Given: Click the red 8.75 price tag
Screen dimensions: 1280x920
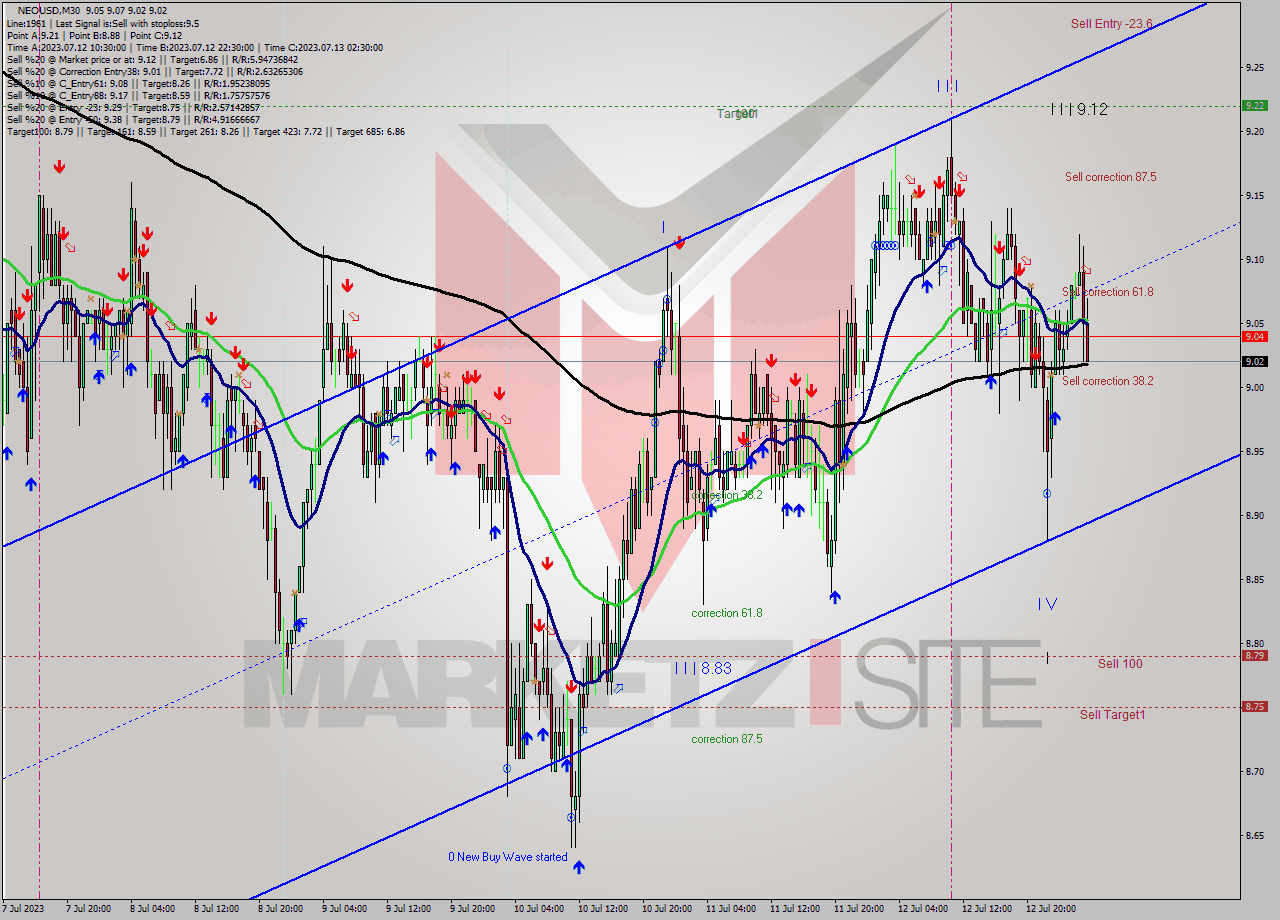Looking at the screenshot, I should tap(1255, 707).
